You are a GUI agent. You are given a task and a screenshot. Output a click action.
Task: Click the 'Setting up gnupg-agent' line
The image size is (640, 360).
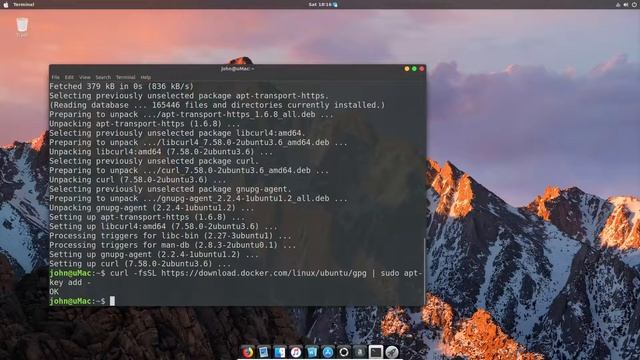click(x=154, y=254)
